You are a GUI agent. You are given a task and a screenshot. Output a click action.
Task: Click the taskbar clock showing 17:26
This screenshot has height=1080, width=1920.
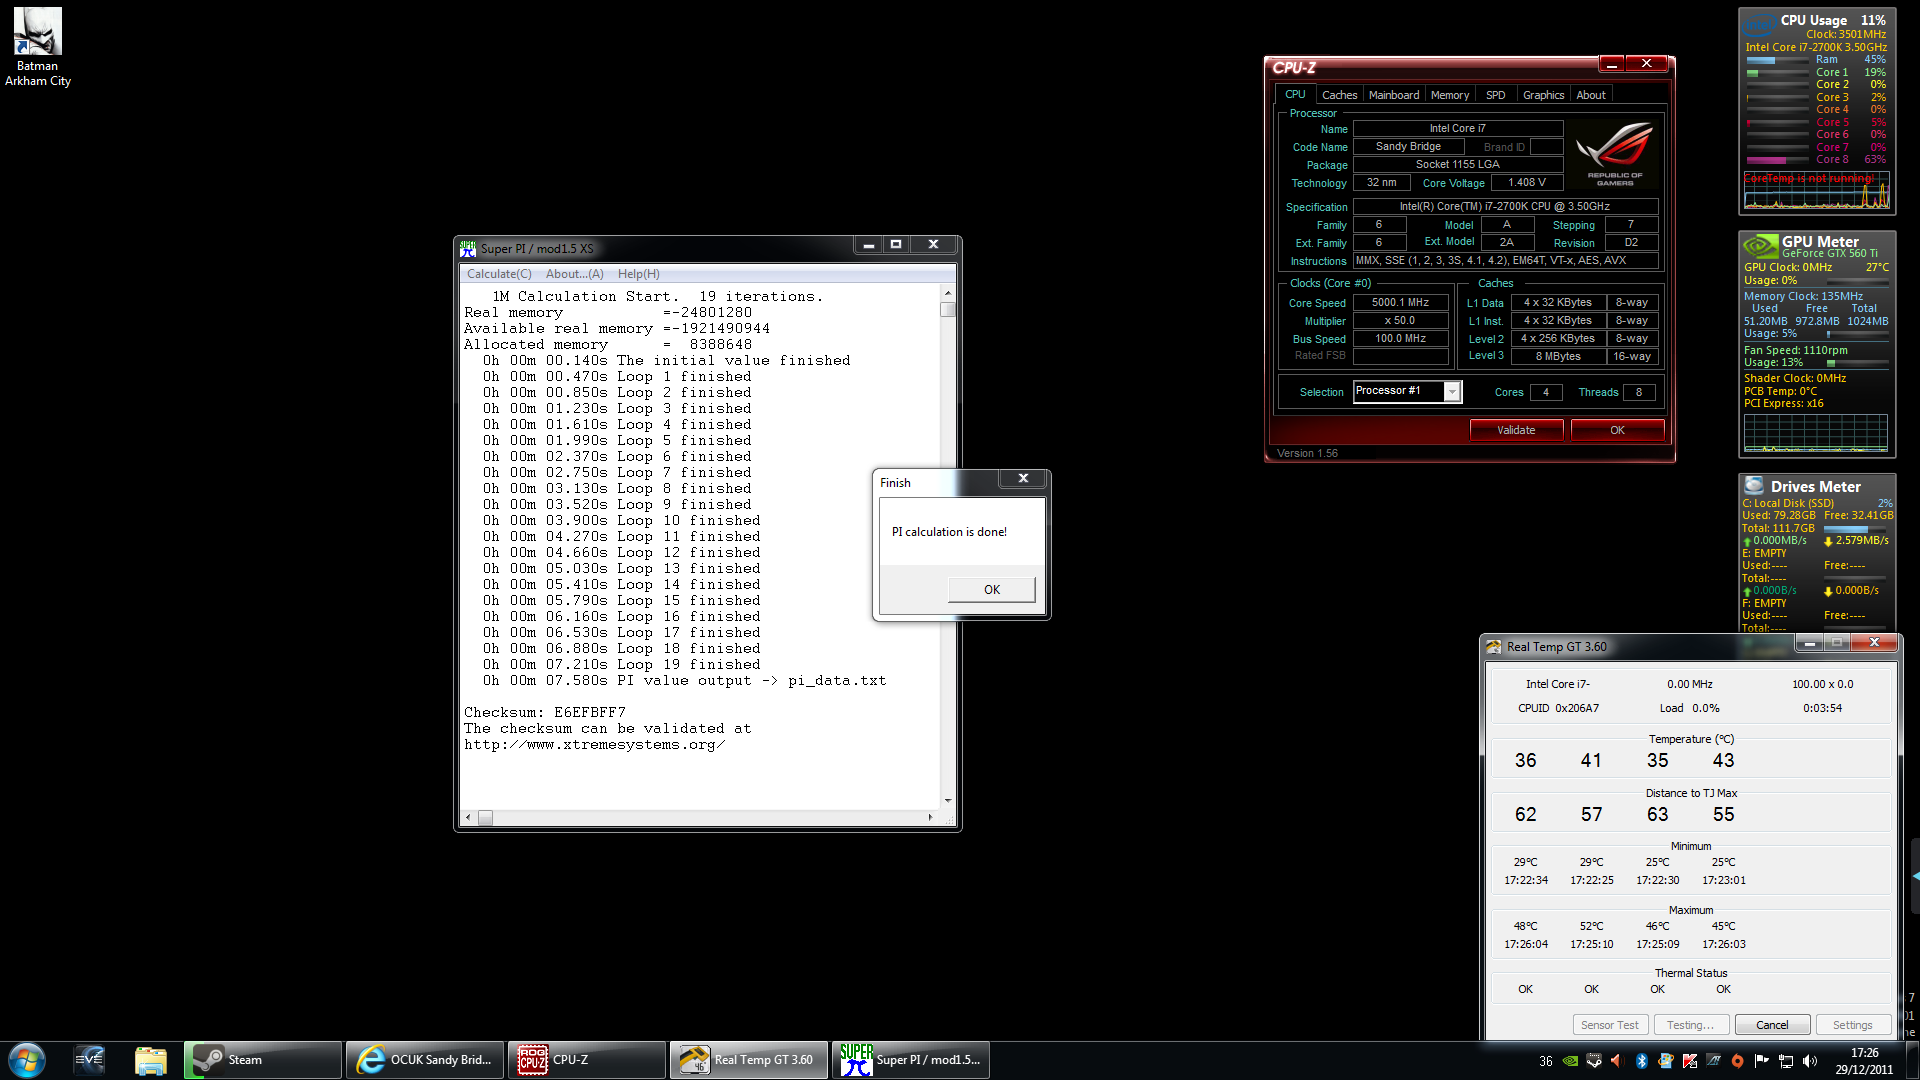click(1864, 1061)
